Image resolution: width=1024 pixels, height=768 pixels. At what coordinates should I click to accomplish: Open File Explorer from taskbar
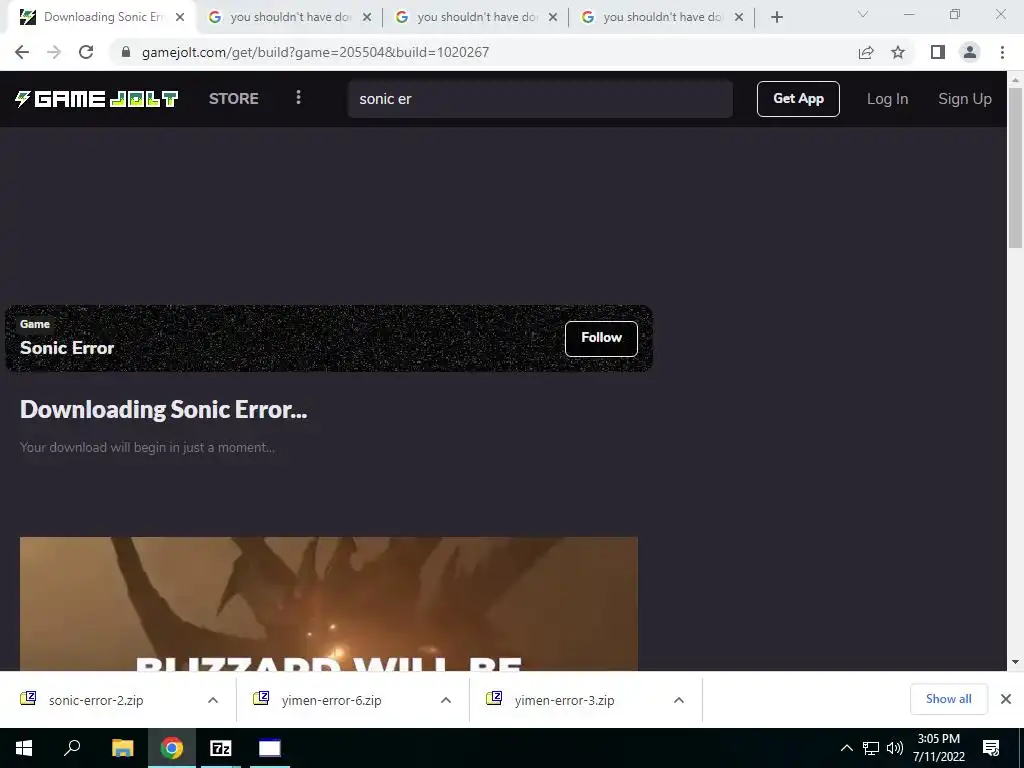point(122,748)
